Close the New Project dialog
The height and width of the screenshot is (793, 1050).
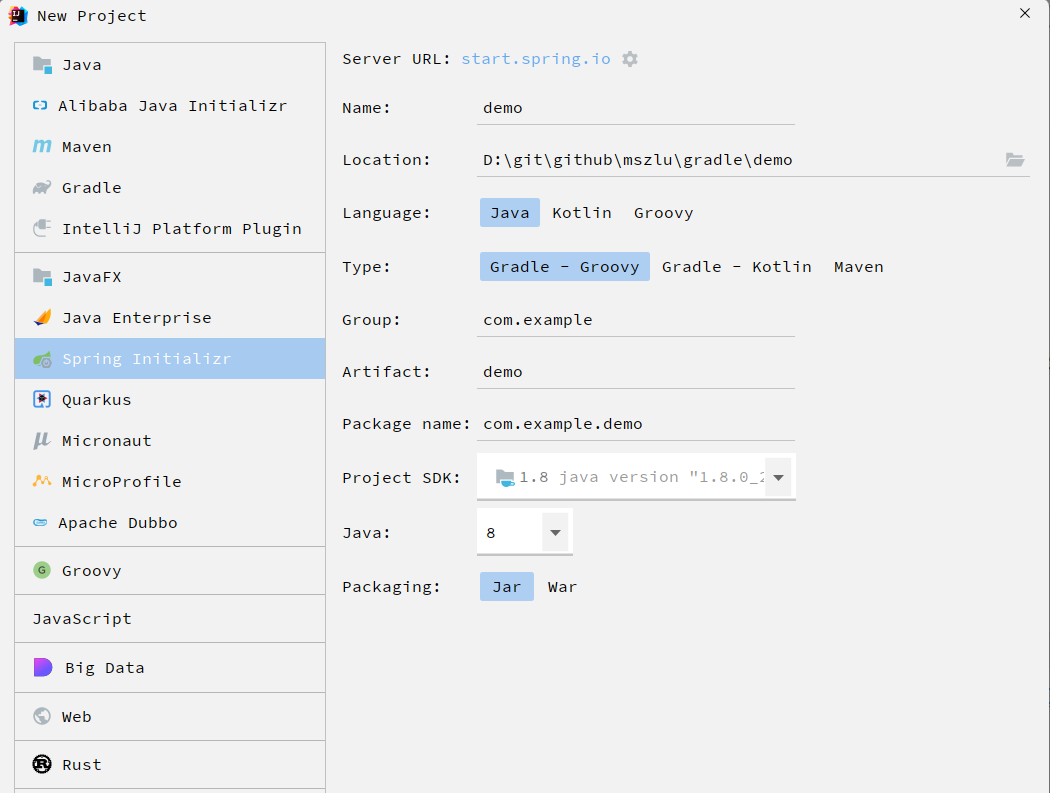[x=1025, y=13]
